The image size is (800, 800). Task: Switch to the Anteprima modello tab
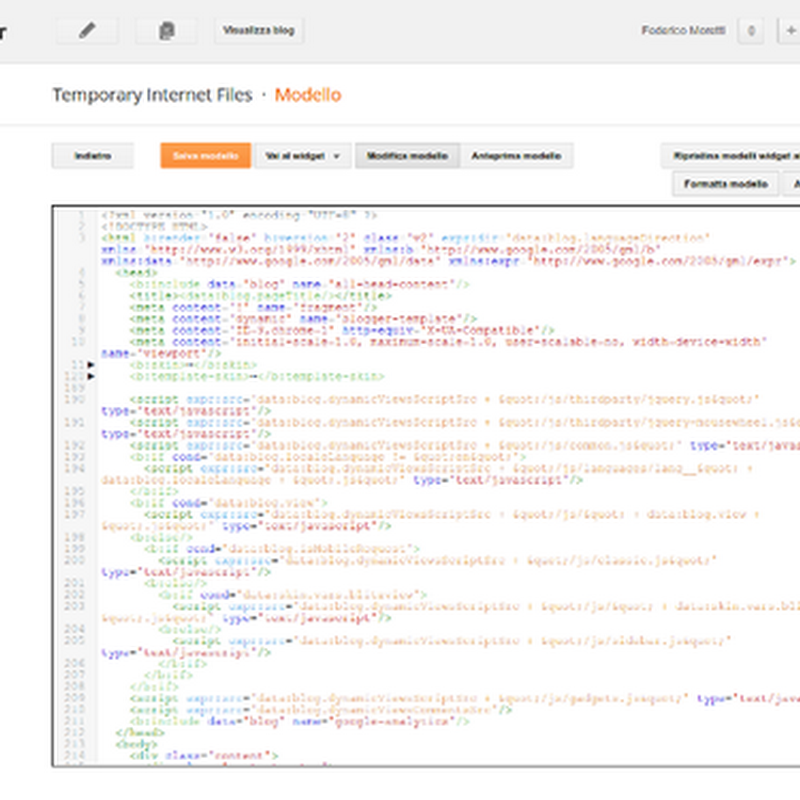coord(516,156)
